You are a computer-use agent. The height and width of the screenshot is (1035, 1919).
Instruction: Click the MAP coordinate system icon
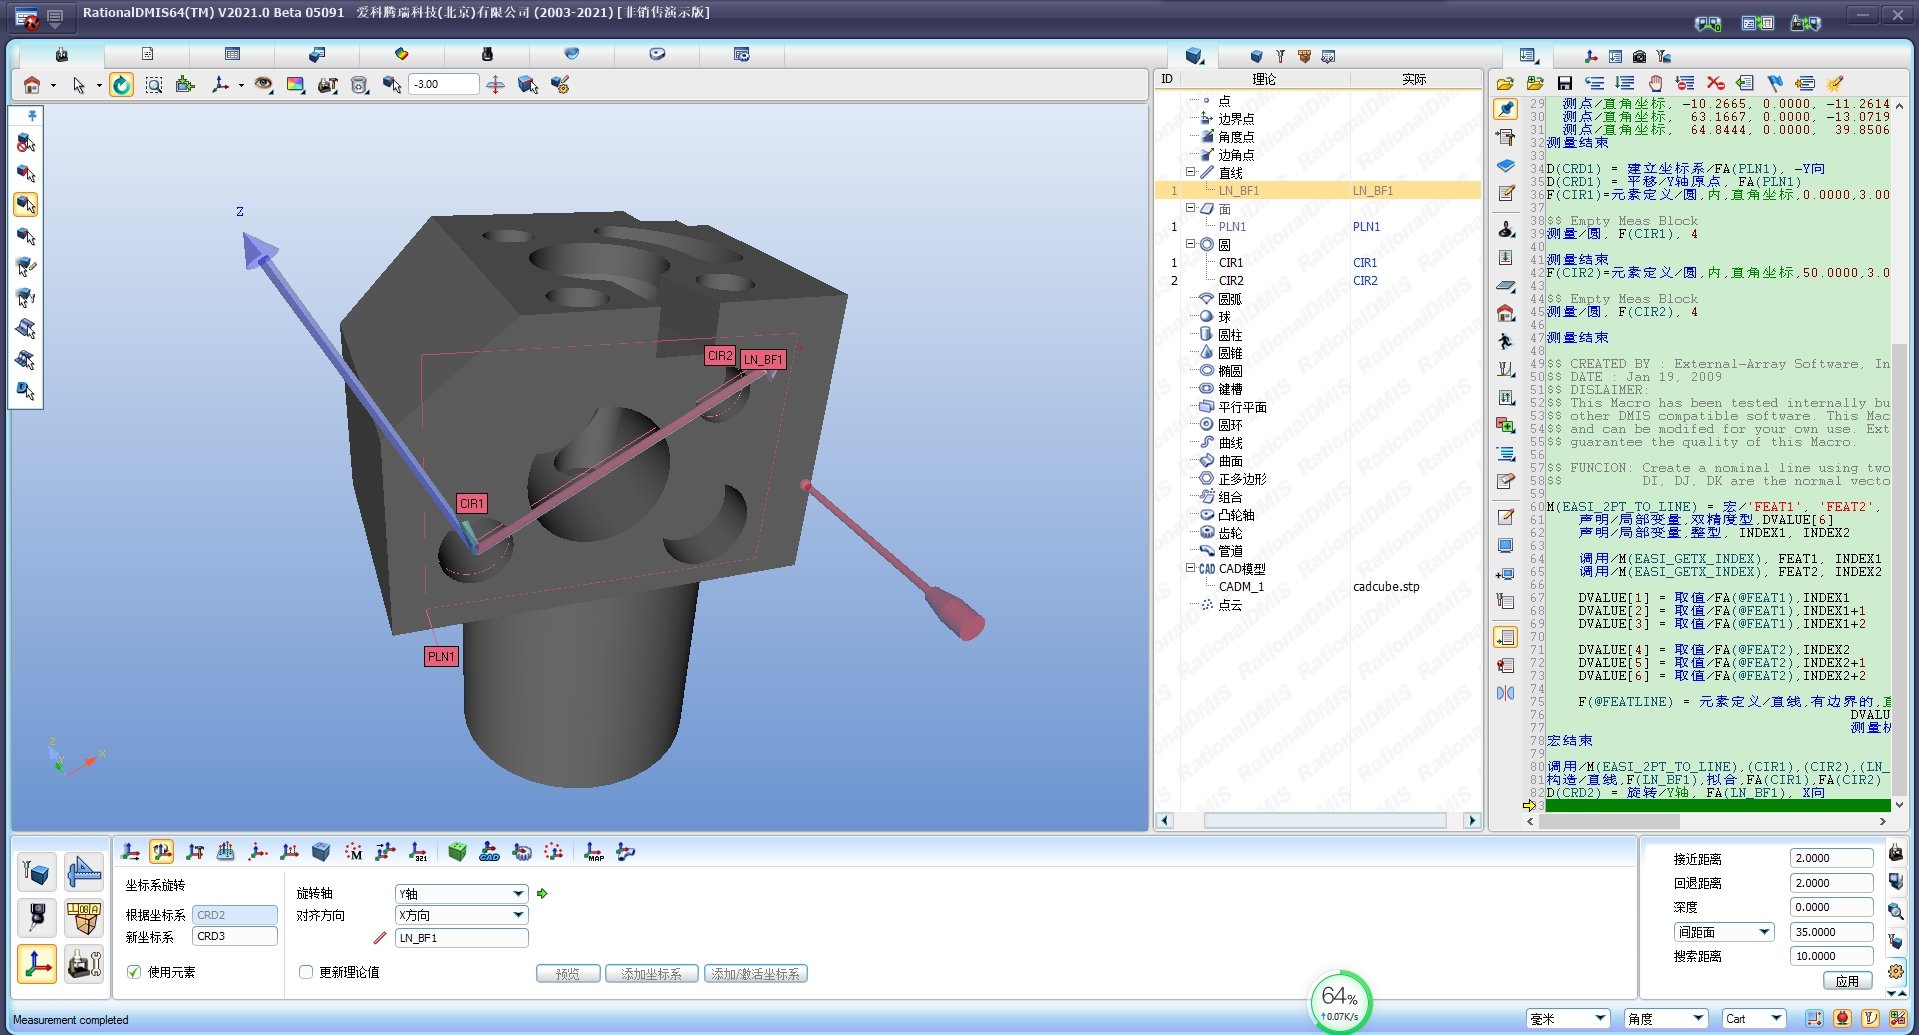coord(594,852)
